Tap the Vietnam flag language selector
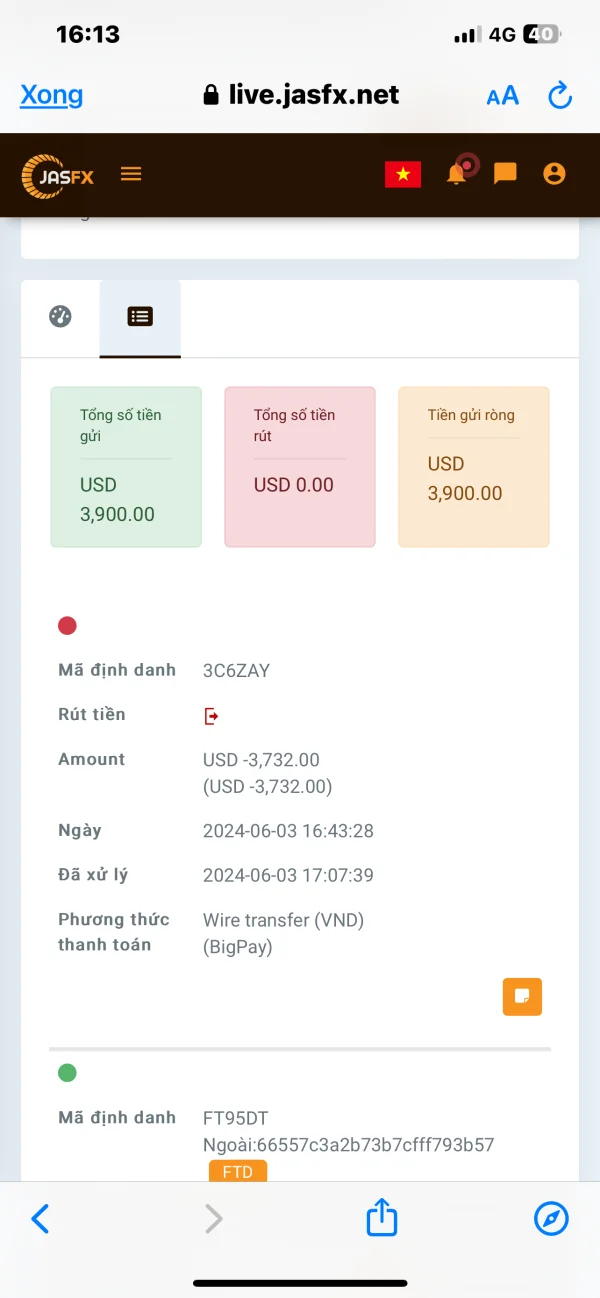Screen dimensions: 600x1298 coord(403,174)
